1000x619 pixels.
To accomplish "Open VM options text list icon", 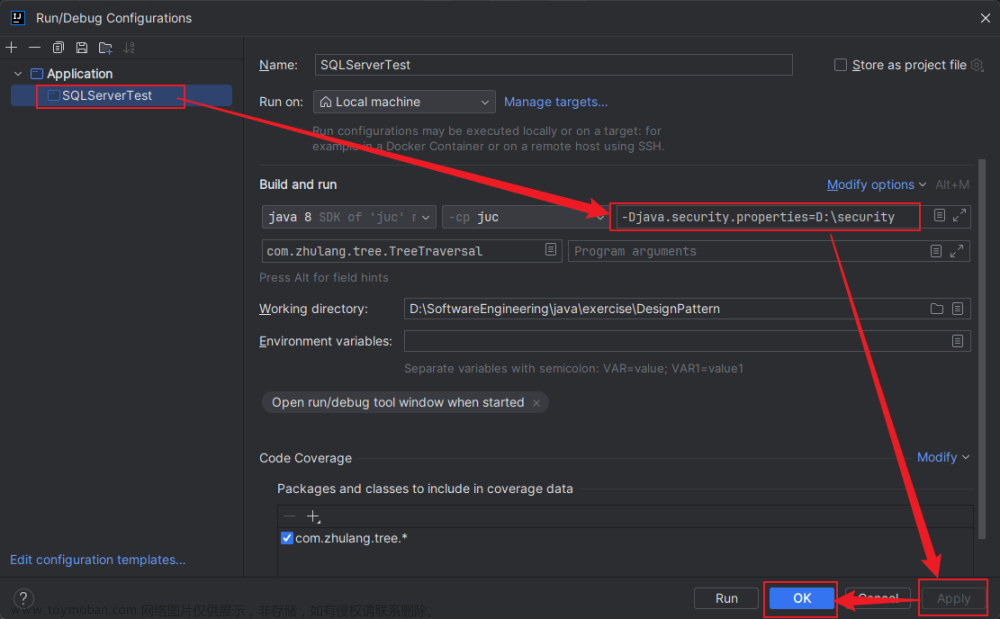I will click(x=939, y=215).
